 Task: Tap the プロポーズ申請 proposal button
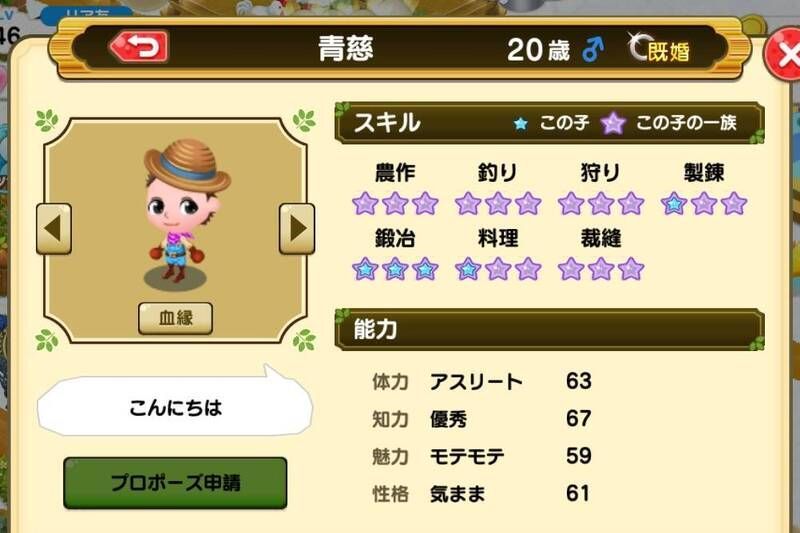tap(176, 483)
